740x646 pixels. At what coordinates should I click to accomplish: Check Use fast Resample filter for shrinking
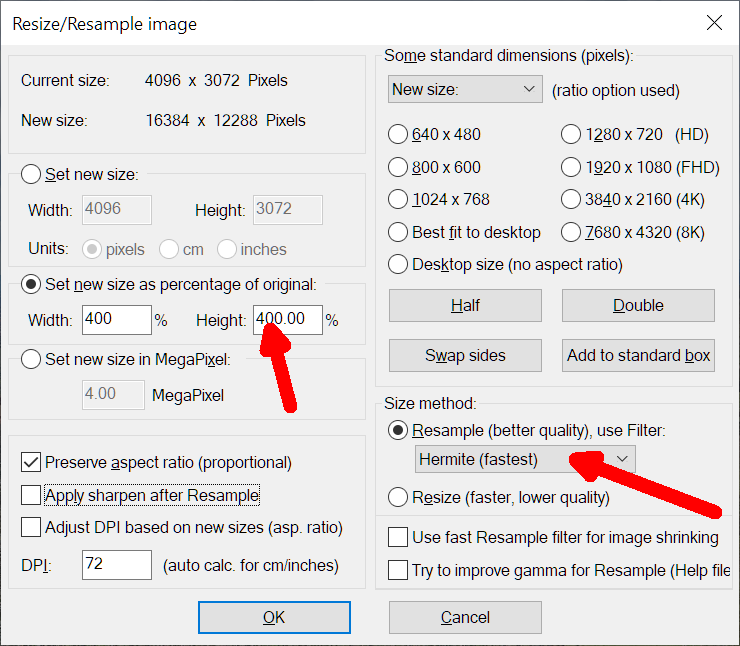398,538
